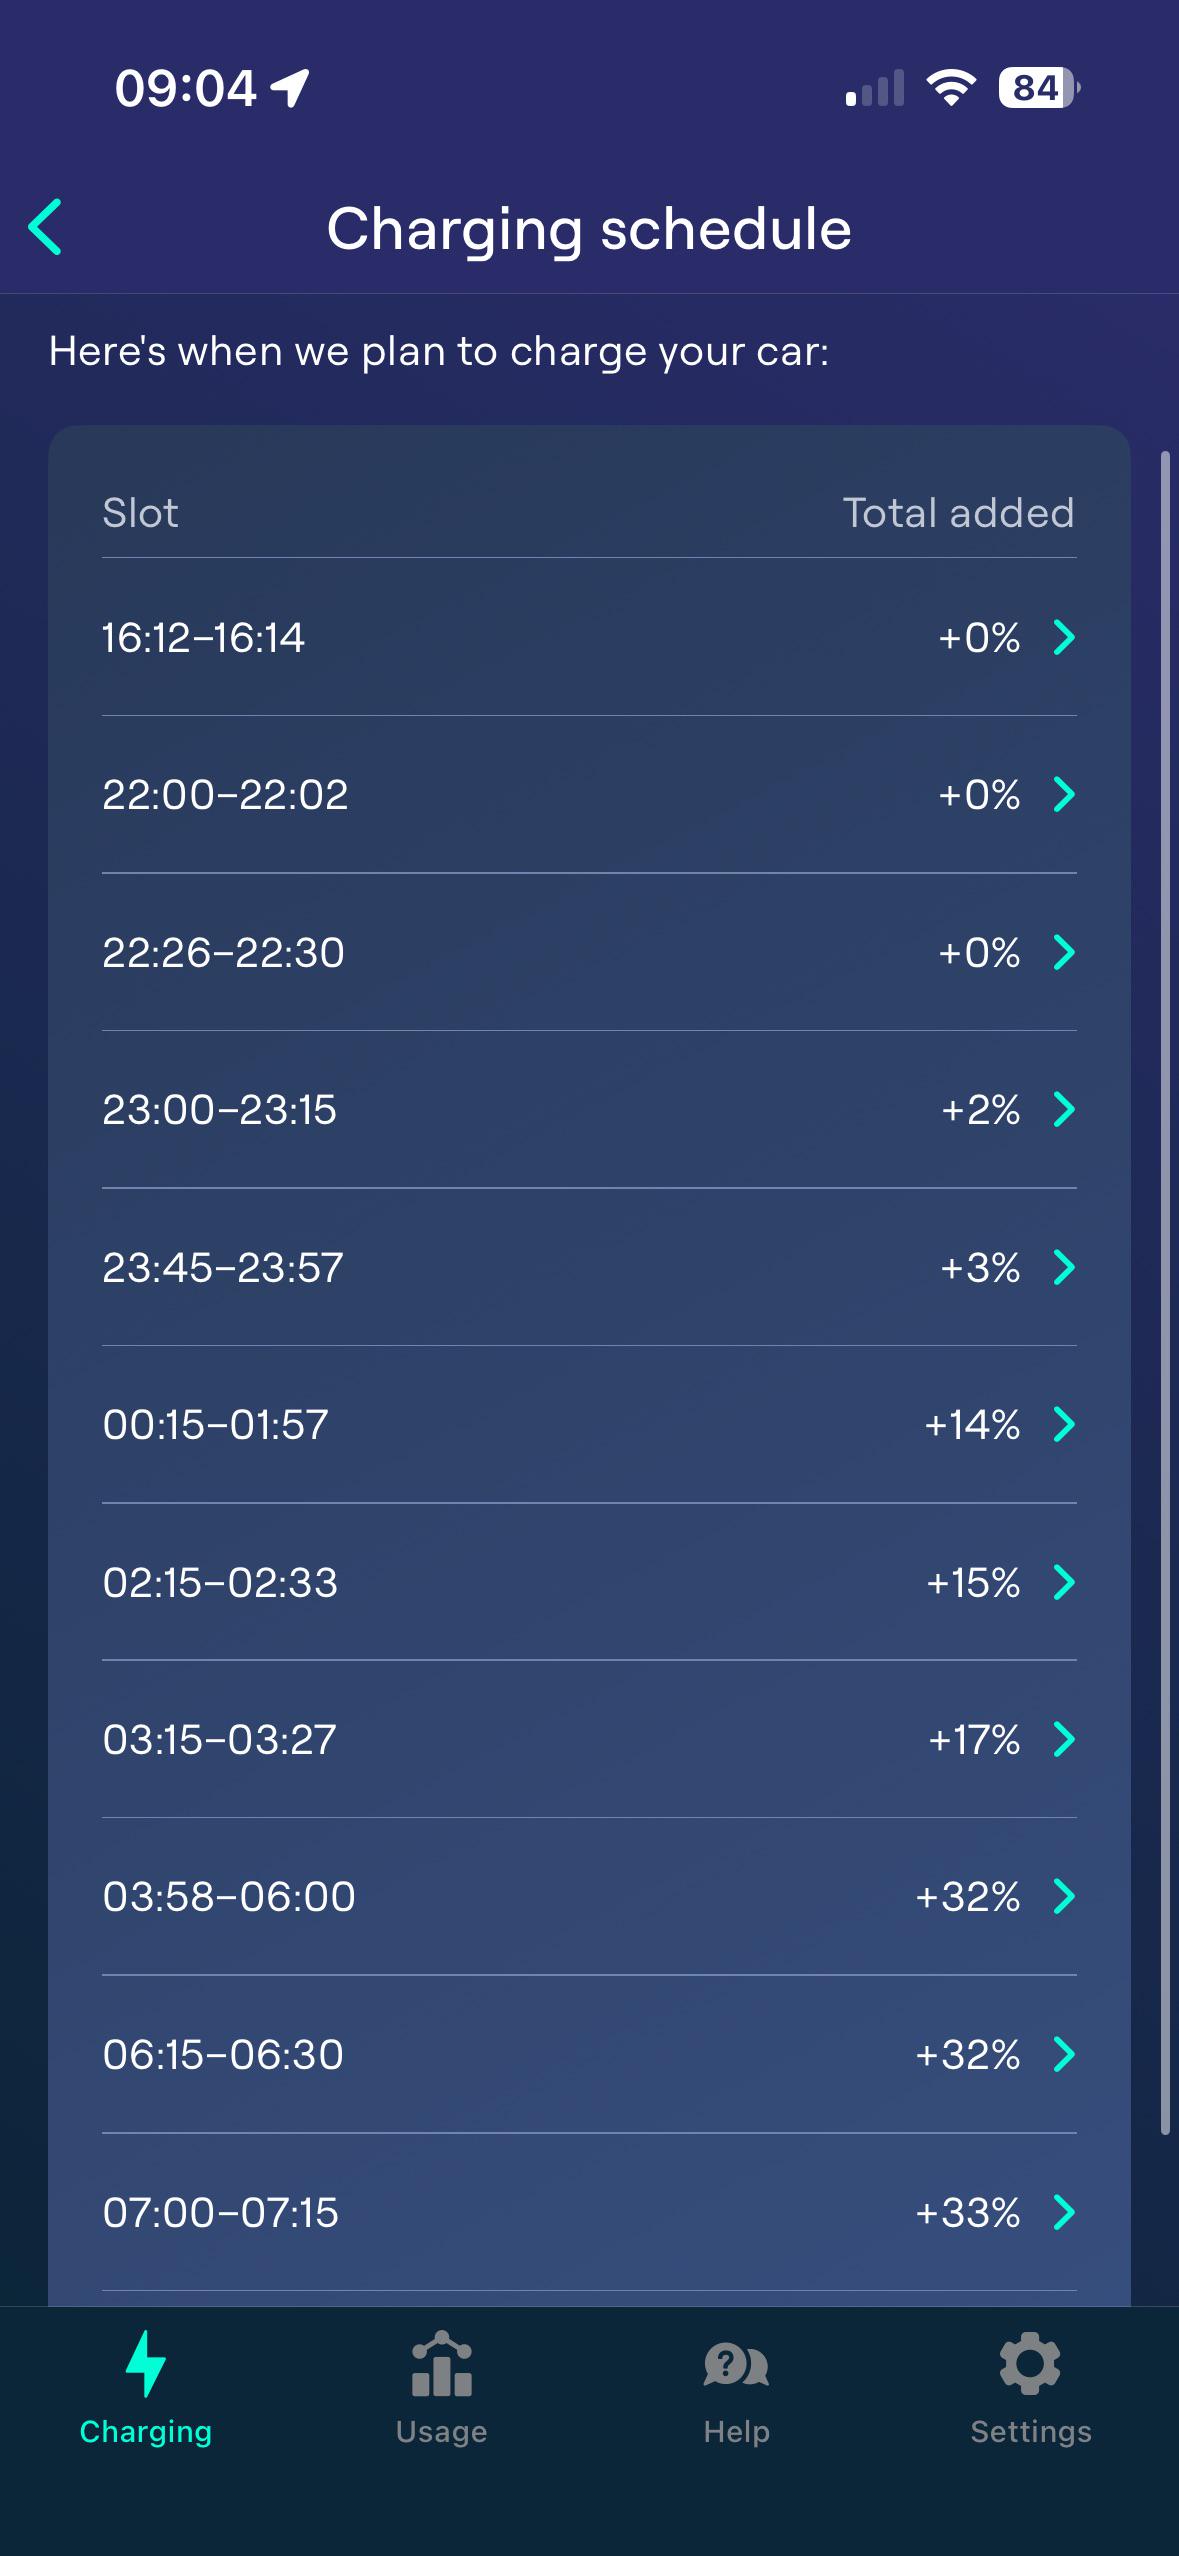Select the Usage tab label
The image size is (1179, 2556).
pyautogui.click(x=441, y=2432)
